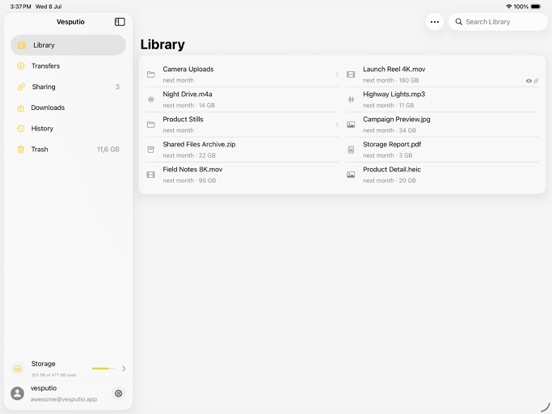Viewport: 552px width, 414px height.
Task: Click the magnifying glass search icon
Action: tap(459, 22)
